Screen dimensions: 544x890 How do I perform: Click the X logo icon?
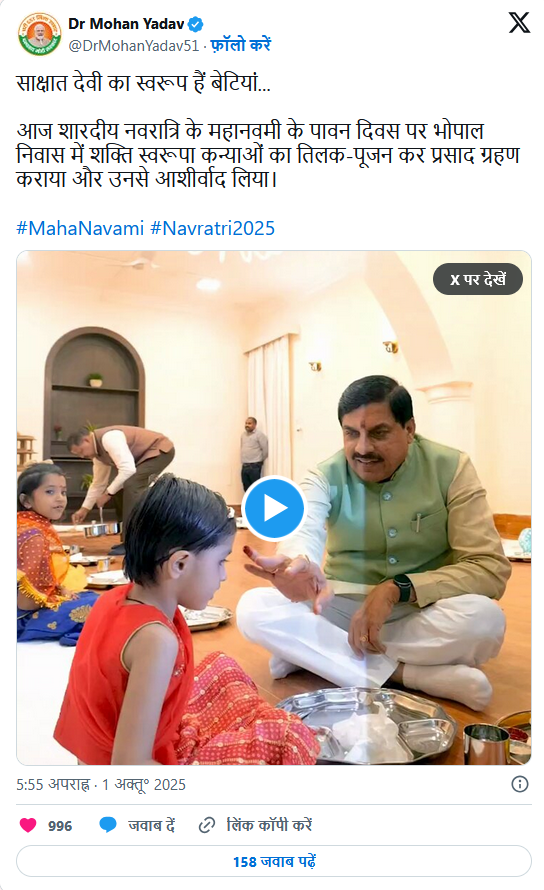[x=519, y=23]
